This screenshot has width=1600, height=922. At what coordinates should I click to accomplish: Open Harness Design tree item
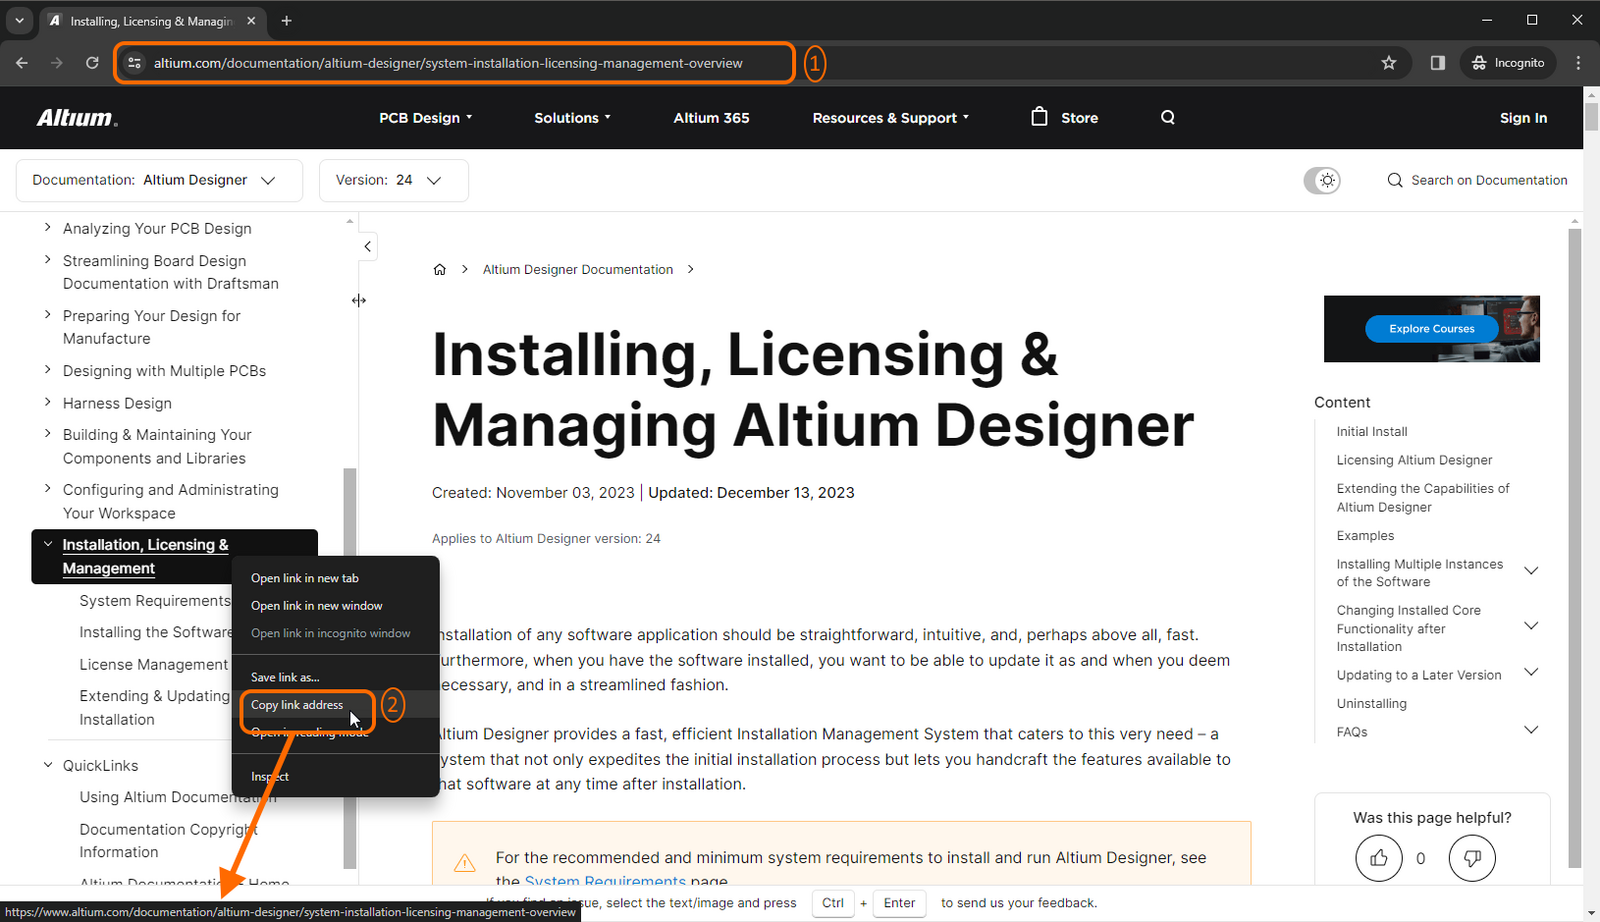(117, 403)
